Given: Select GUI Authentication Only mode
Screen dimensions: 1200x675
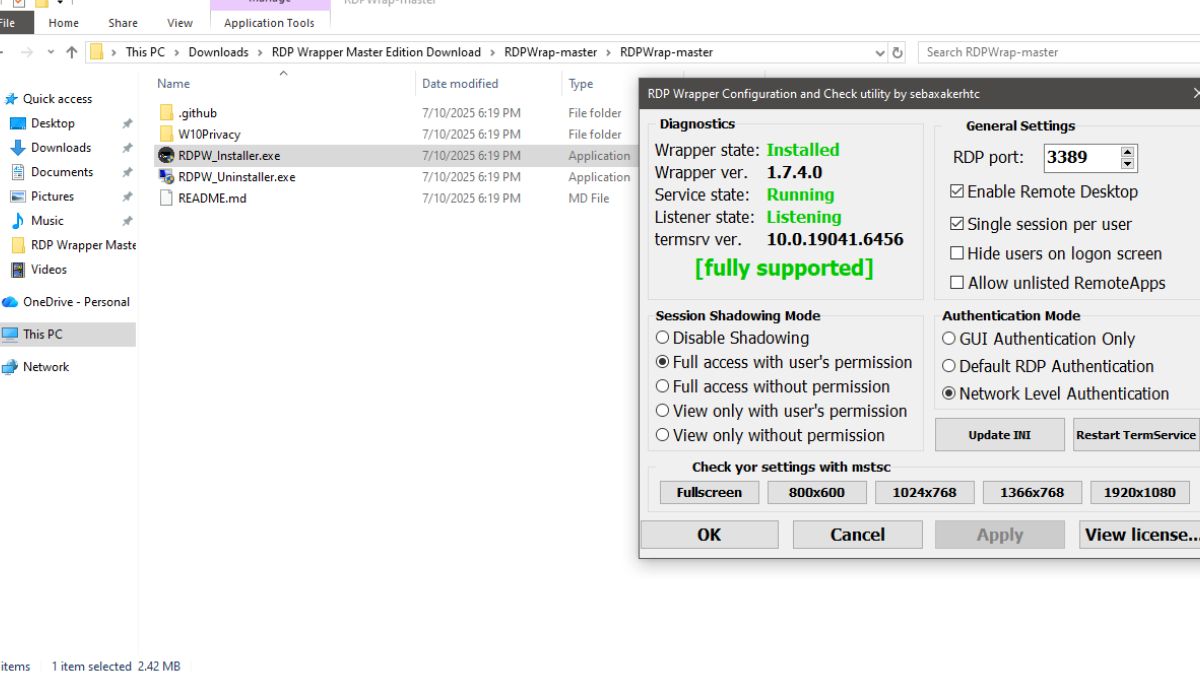Looking at the screenshot, I should [948, 338].
